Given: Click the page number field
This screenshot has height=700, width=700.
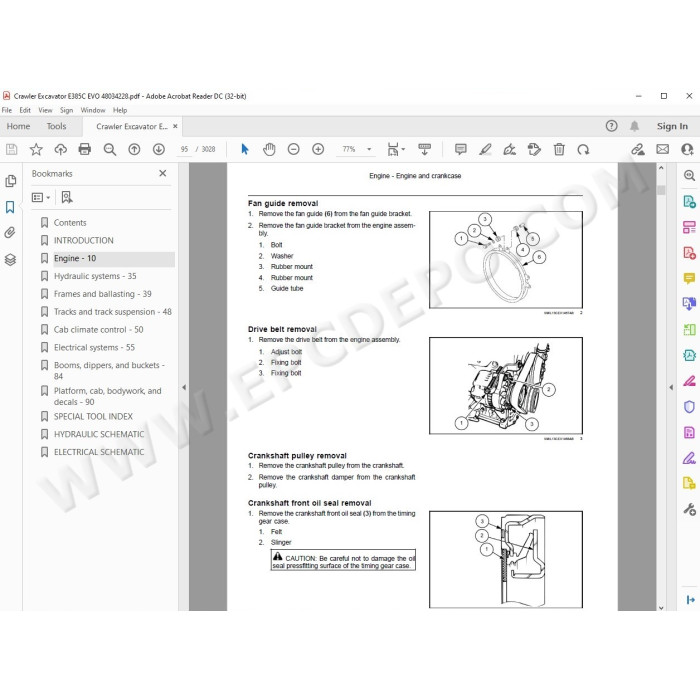Looking at the screenshot, I should click(184, 149).
